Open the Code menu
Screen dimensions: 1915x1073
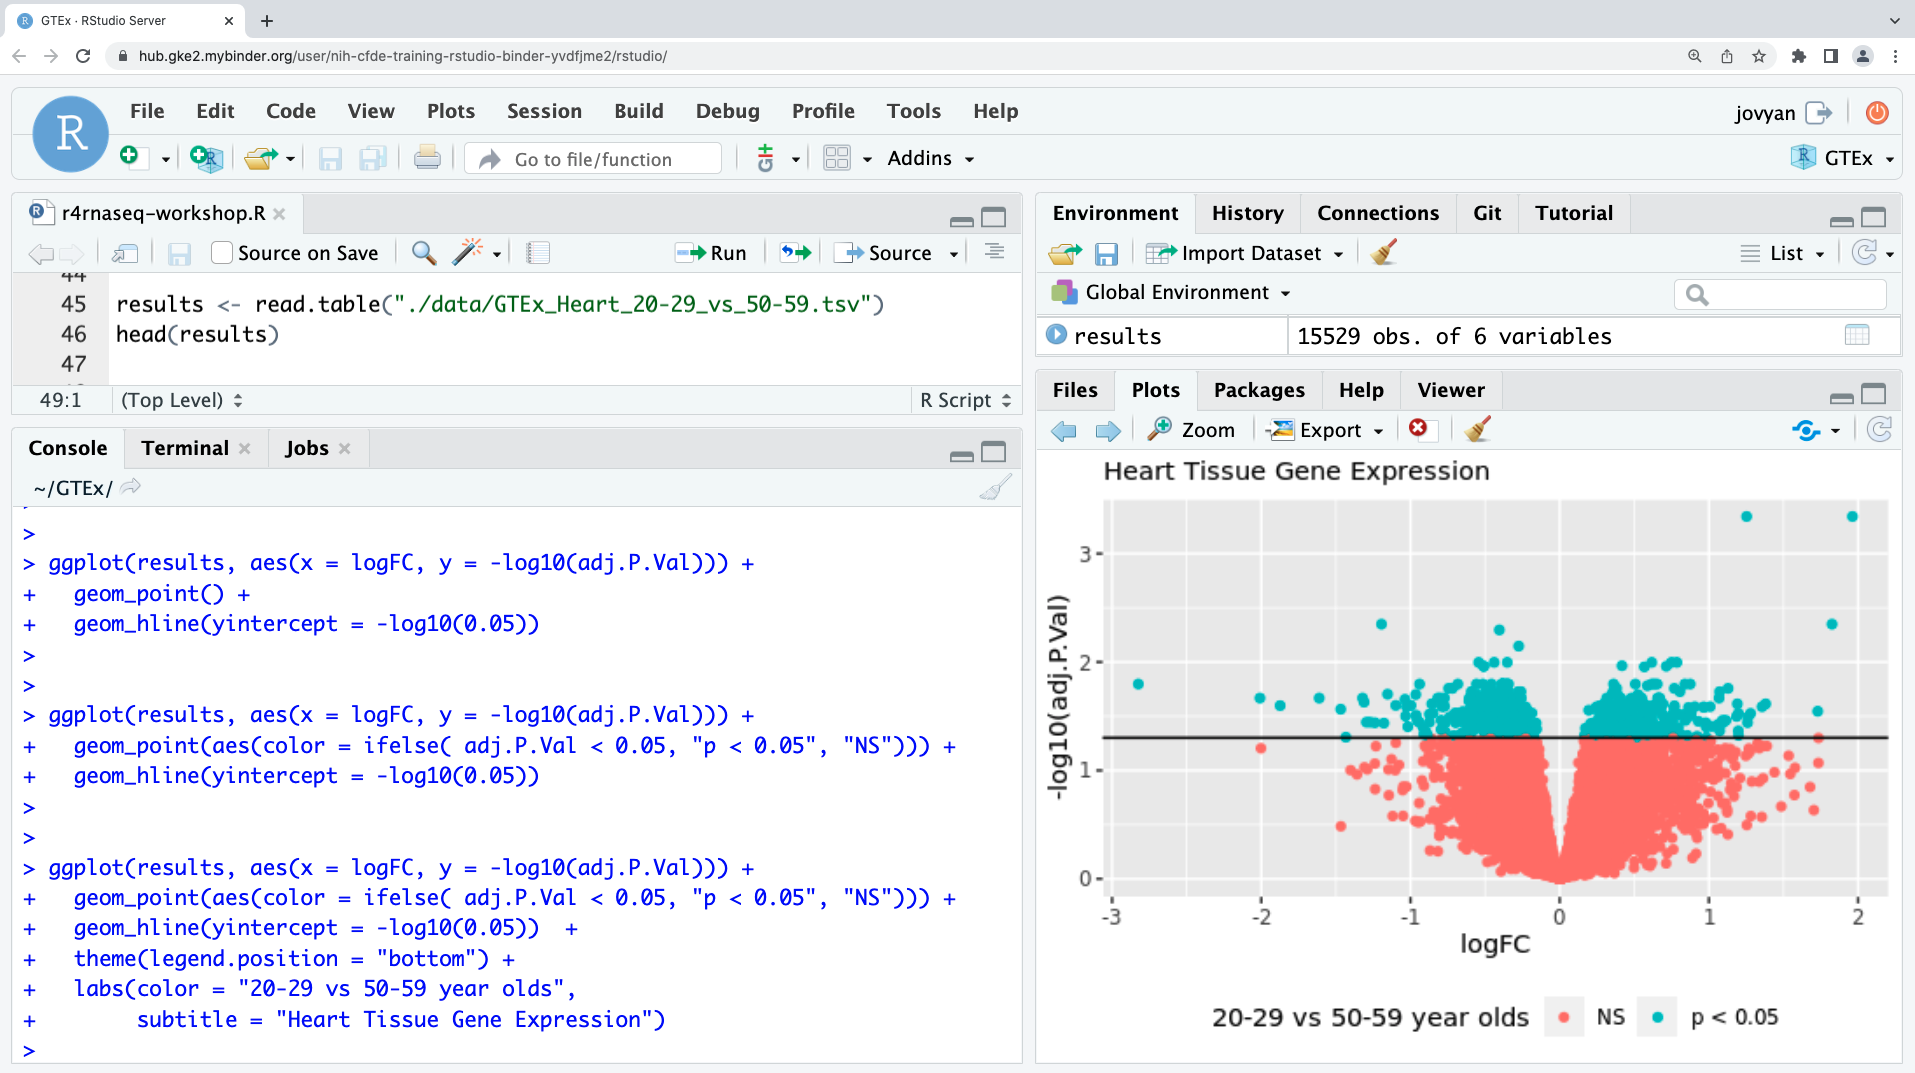tap(291, 111)
